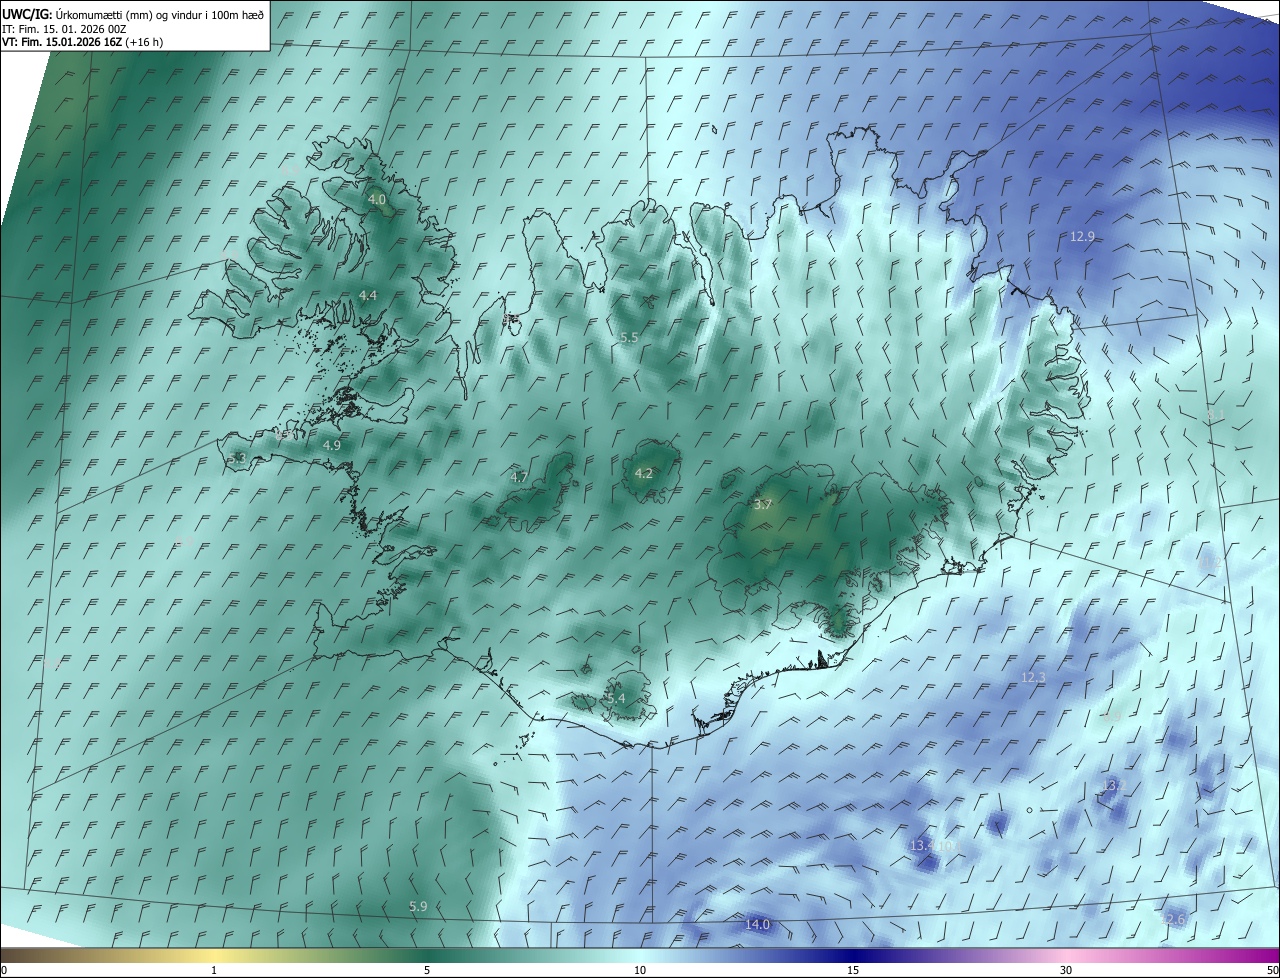The height and width of the screenshot is (978, 1280).
Task: Click the 4.2 value label on the central glacier
Action: tap(644, 473)
